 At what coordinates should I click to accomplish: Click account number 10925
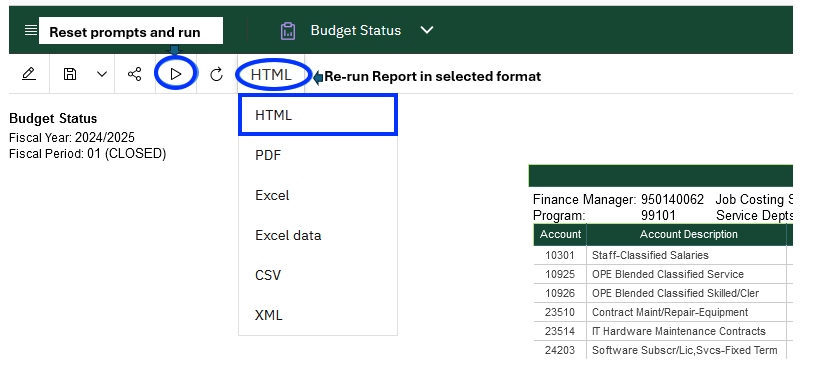point(559,274)
